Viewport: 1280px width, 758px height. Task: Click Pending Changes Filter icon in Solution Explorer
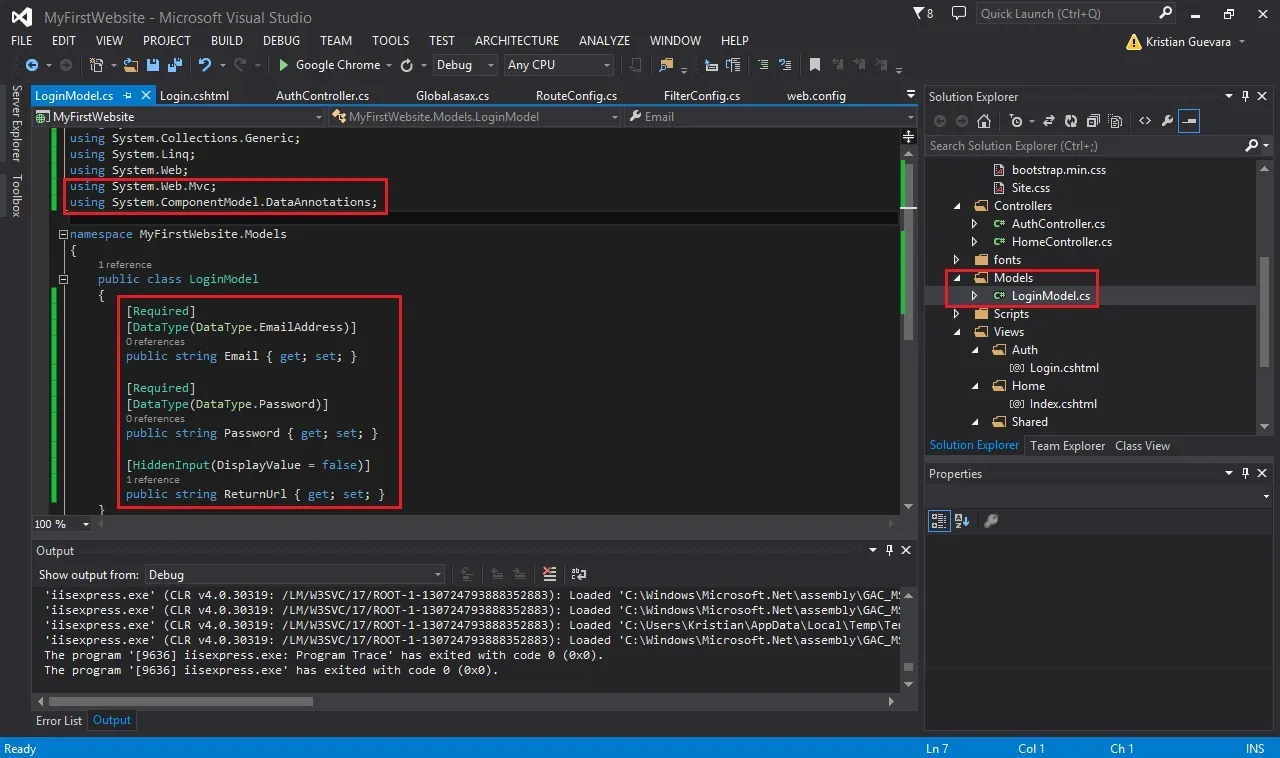pyautogui.click(x=1016, y=121)
